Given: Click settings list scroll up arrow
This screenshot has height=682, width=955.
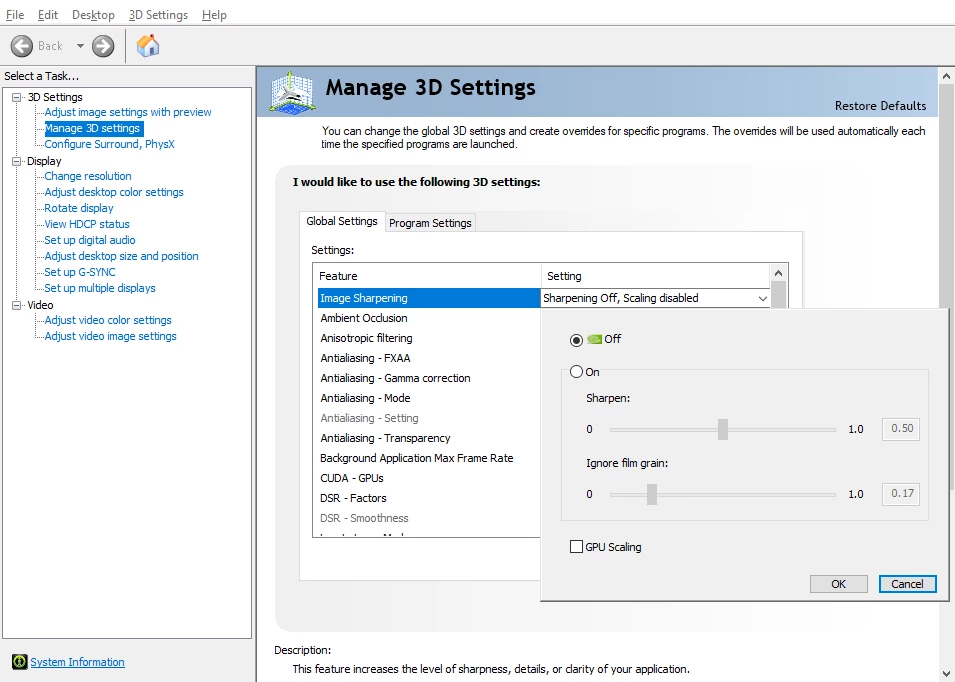Looking at the screenshot, I should point(778,273).
